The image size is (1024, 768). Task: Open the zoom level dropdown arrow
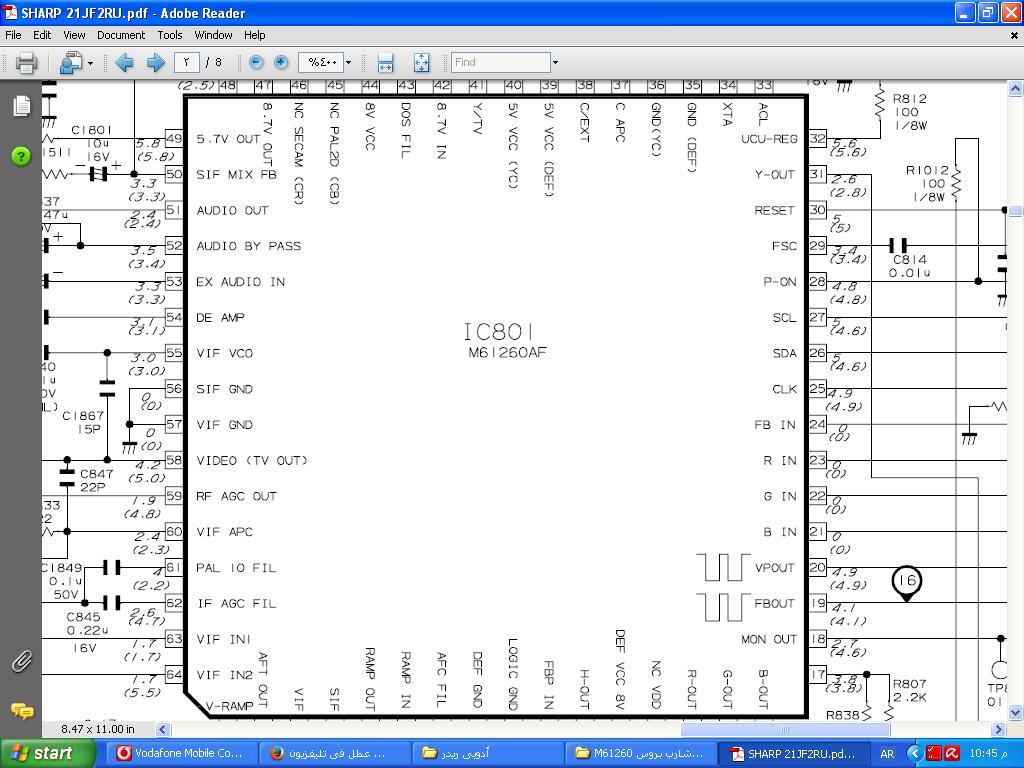click(349, 63)
